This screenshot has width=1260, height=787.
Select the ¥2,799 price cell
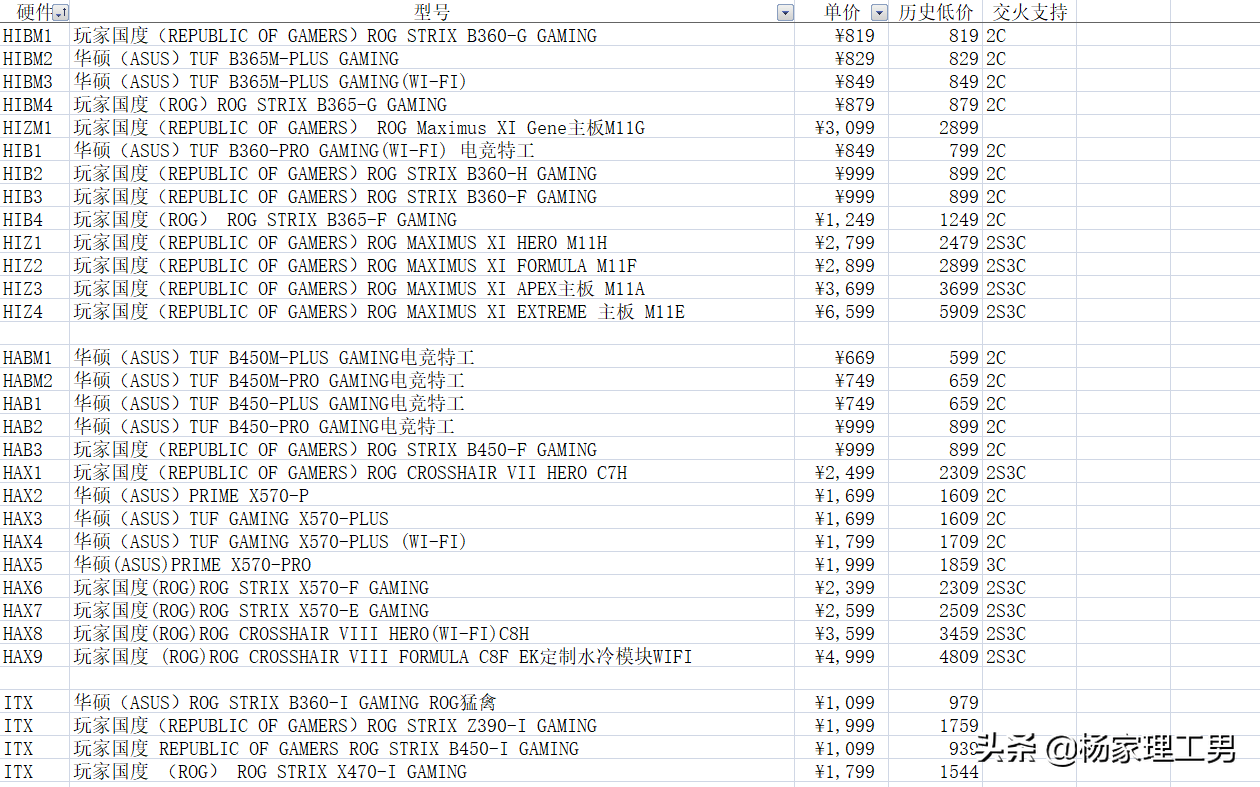click(842, 243)
